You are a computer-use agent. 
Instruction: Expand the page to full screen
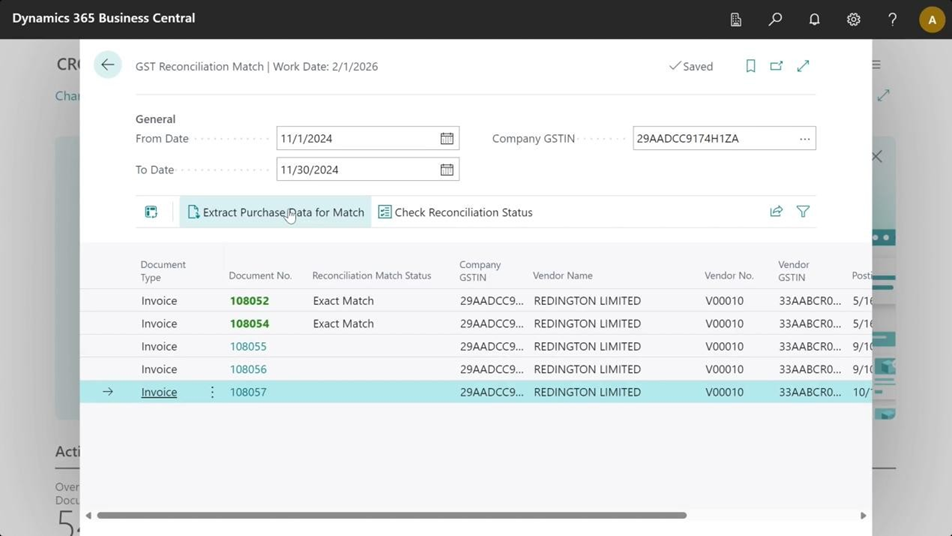tap(803, 66)
